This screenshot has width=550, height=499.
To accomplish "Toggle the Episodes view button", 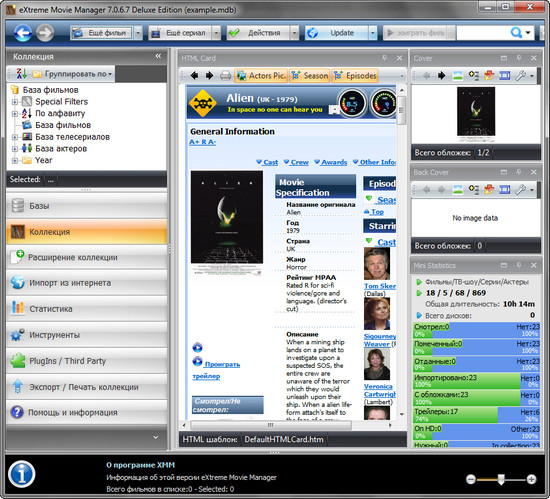I will click(x=355, y=75).
